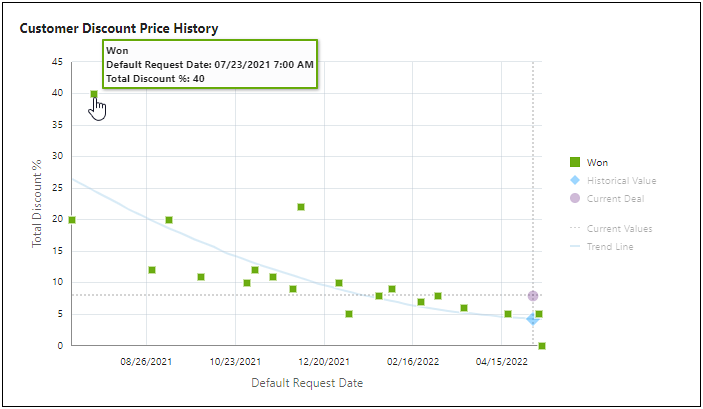Click the Default Request Date axis title
Image resolution: width=703 pixels, height=409 pixels.
tap(307, 383)
